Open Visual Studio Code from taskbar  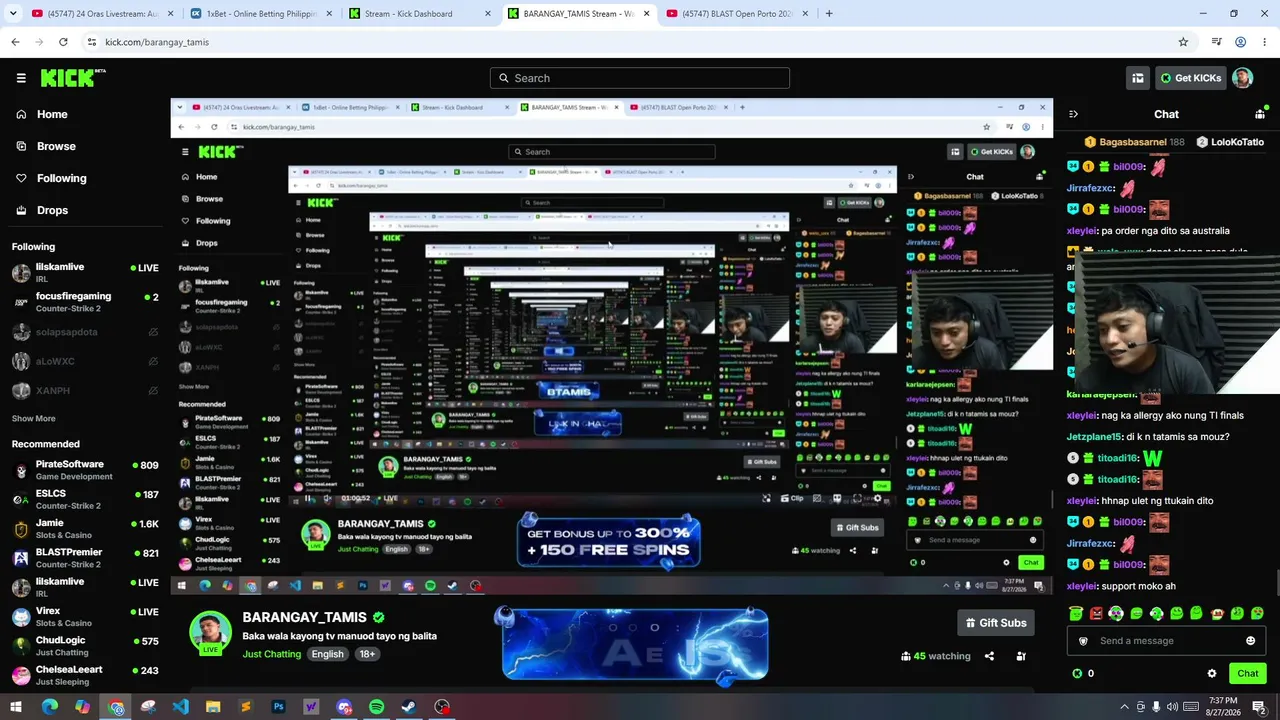pyautogui.click(x=180, y=707)
